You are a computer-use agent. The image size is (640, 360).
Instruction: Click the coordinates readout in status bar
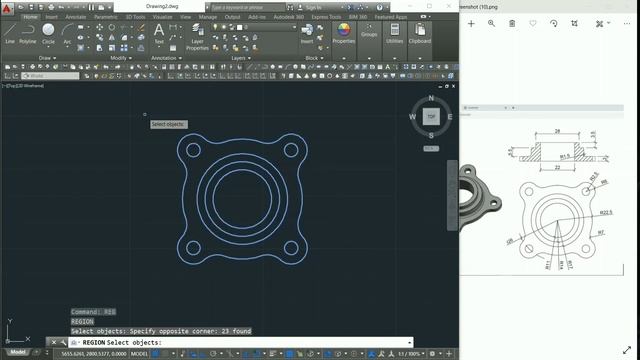[x=94, y=353]
